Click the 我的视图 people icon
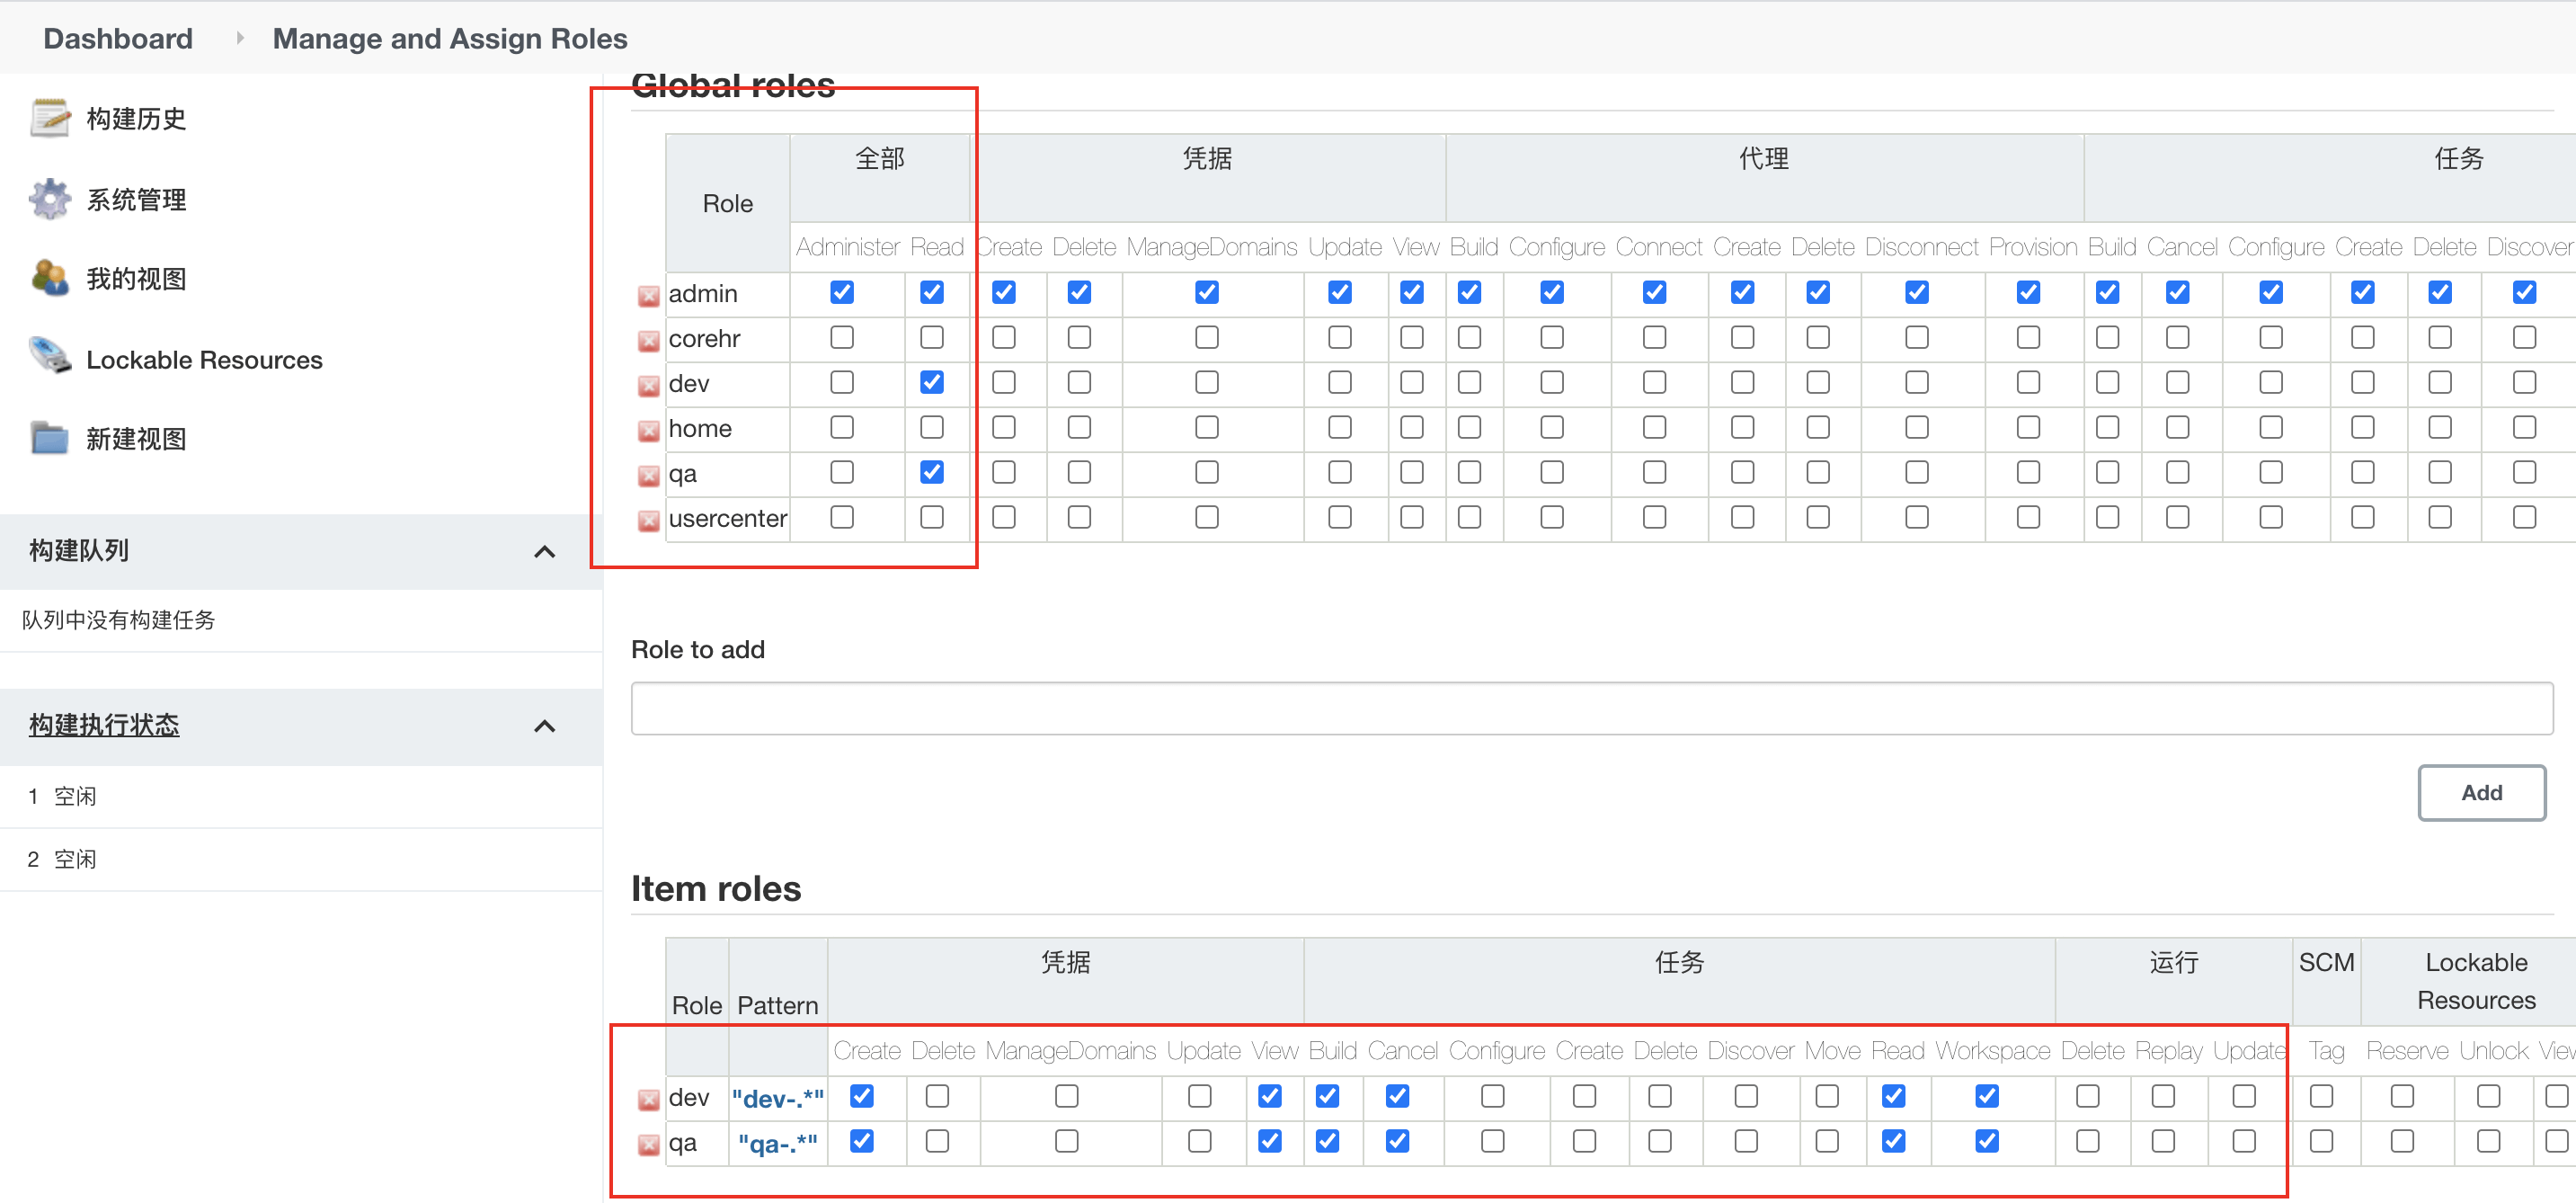Image resolution: width=2576 pixels, height=1203 pixels. pyautogui.click(x=50, y=278)
